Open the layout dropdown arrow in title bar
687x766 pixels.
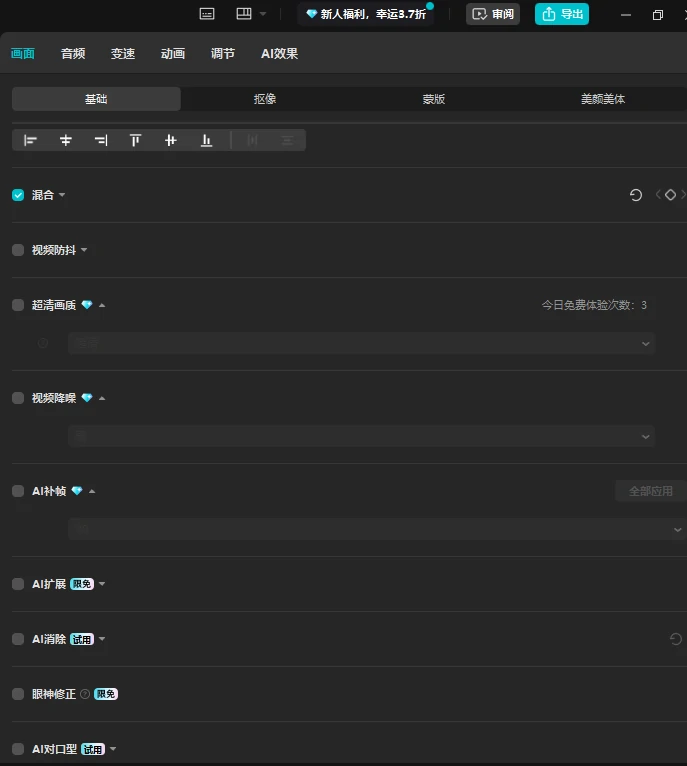[x=263, y=14]
